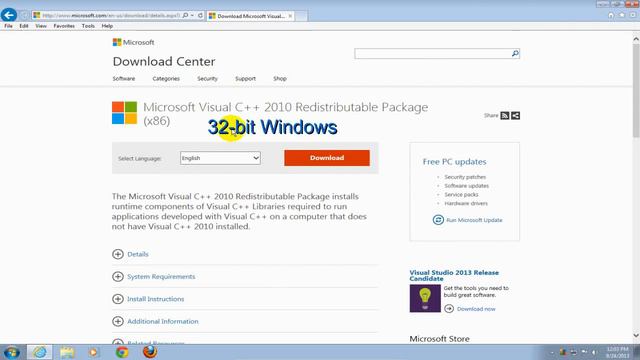Open the browser home icon
The image size is (640, 360).
[611, 15]
